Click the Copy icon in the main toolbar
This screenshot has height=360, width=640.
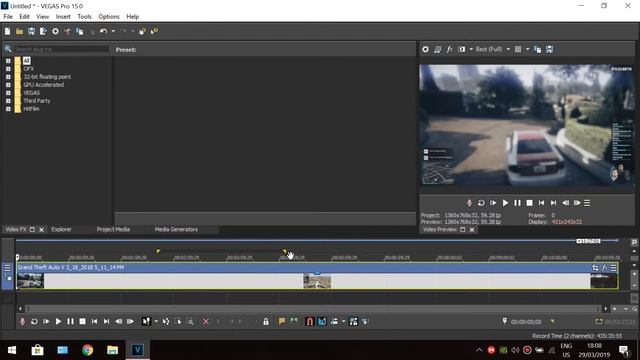80,31
